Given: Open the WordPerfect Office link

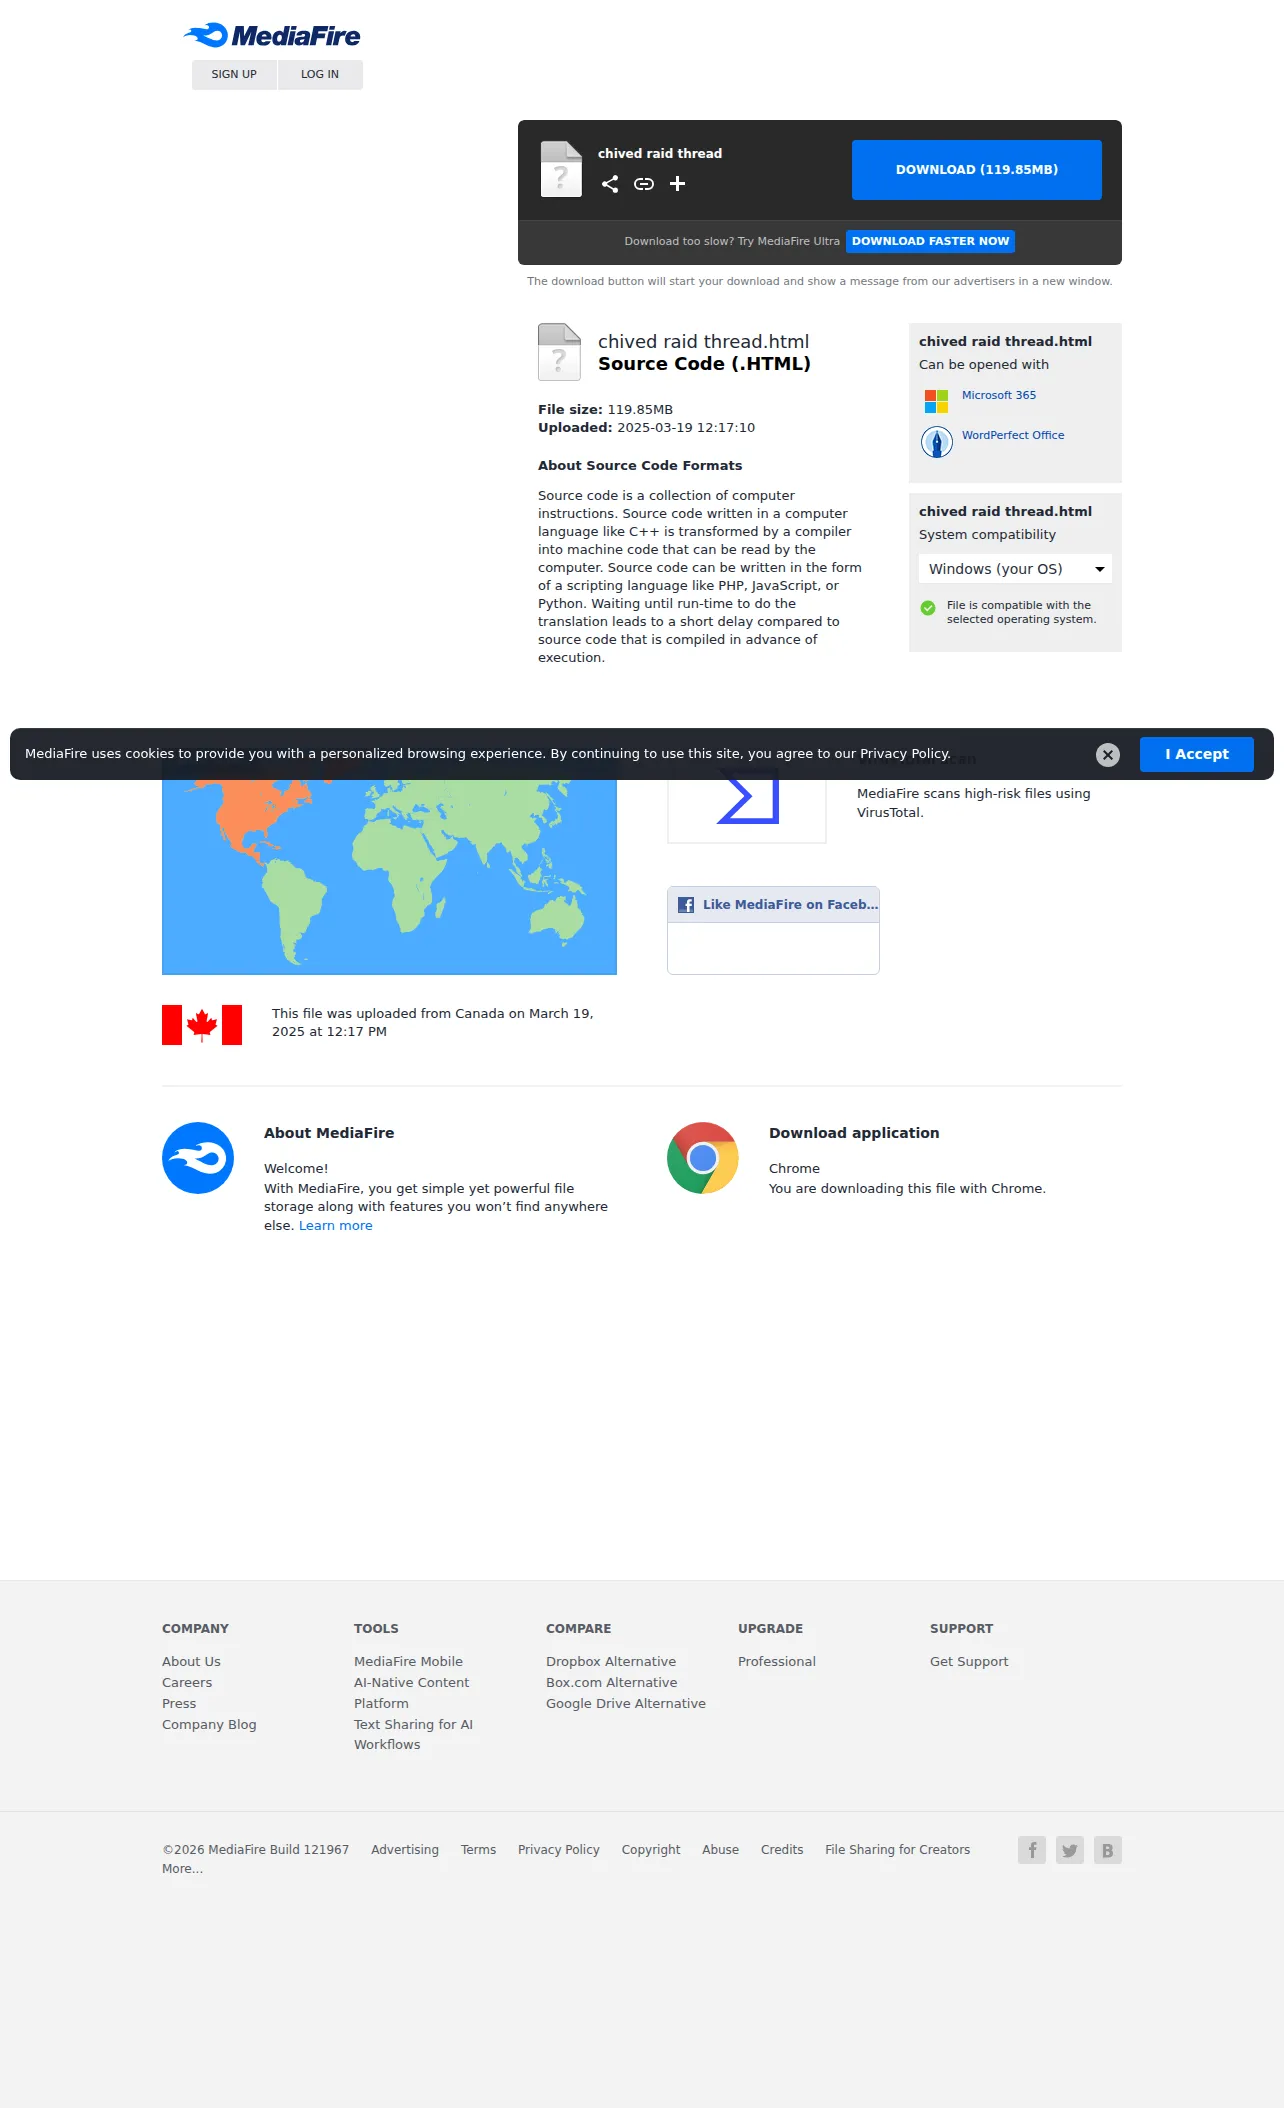Looking at the screenshot, I should (1013, 435).
